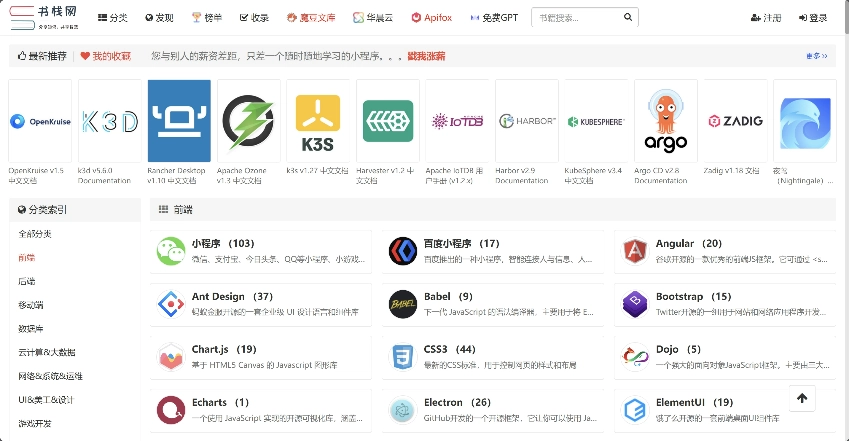Viewport: 850px width, 441px height.
Task: Open the Ant Design (37) title
Action: pyautogui.click(x=232, y=297)
